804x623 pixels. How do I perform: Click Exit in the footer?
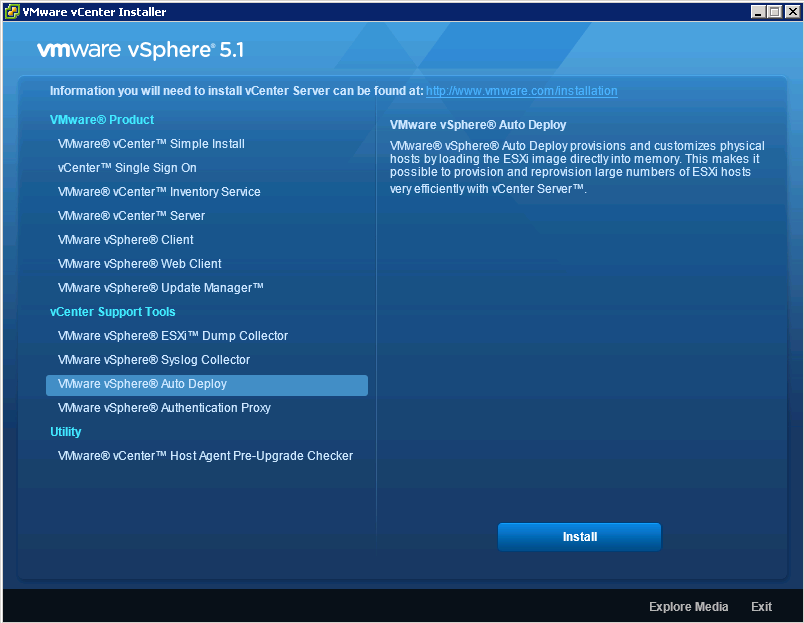(761, 607)
